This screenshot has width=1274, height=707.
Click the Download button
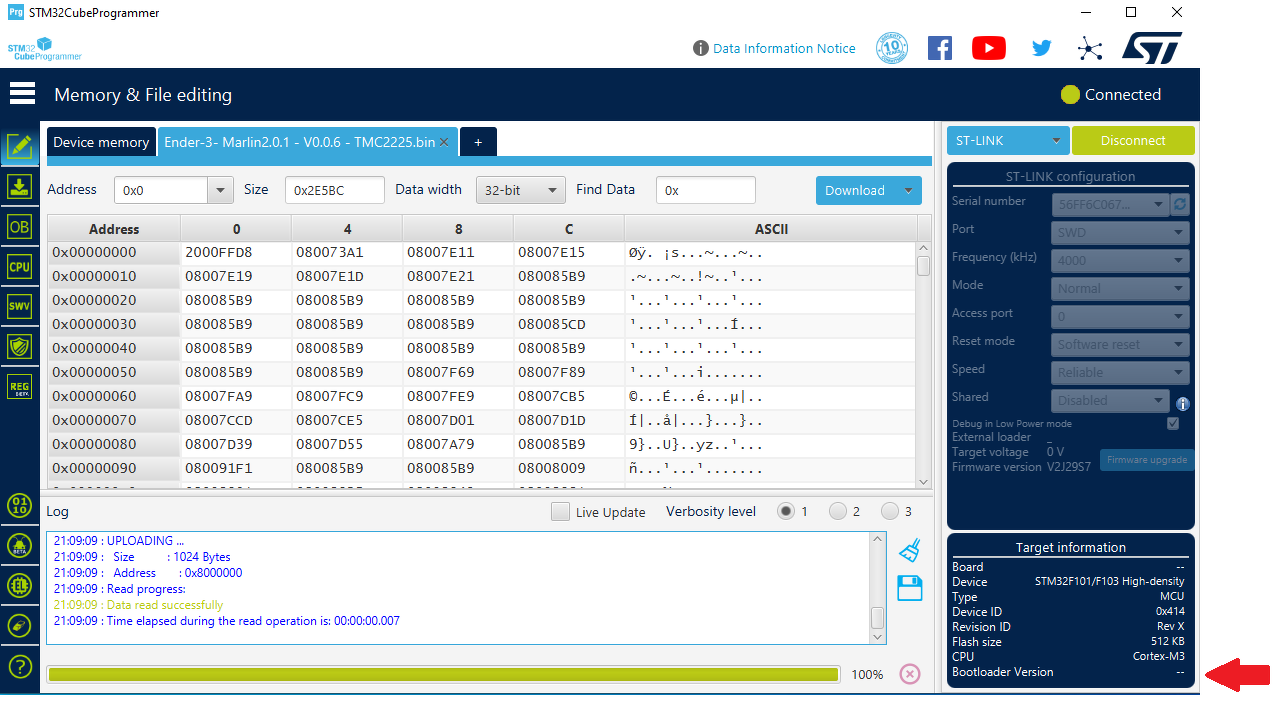tap(855, 190)
